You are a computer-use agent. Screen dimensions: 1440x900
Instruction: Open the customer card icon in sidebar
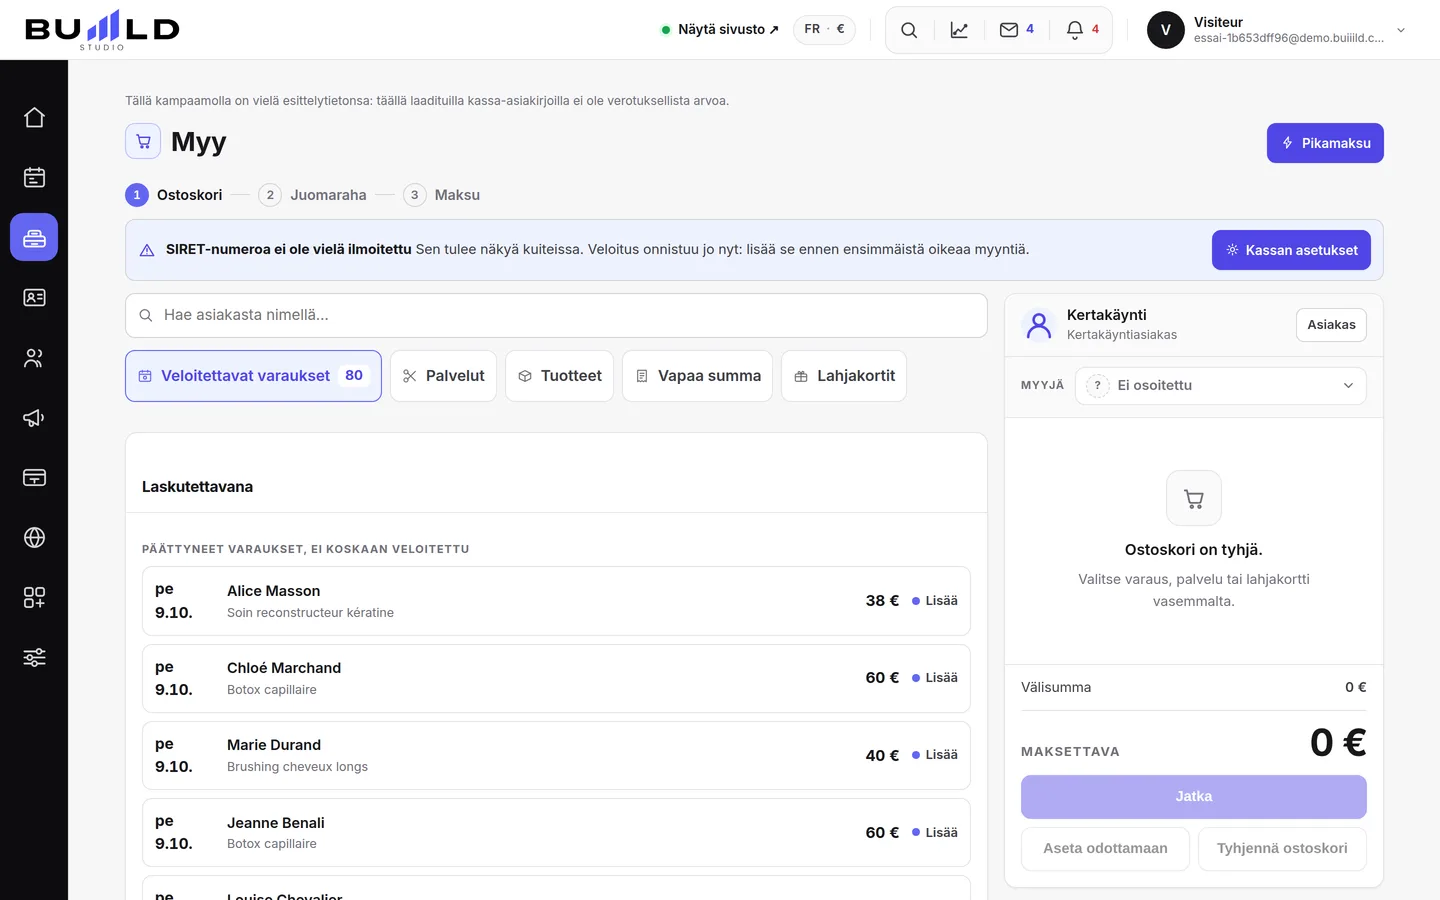click(34, 297)
